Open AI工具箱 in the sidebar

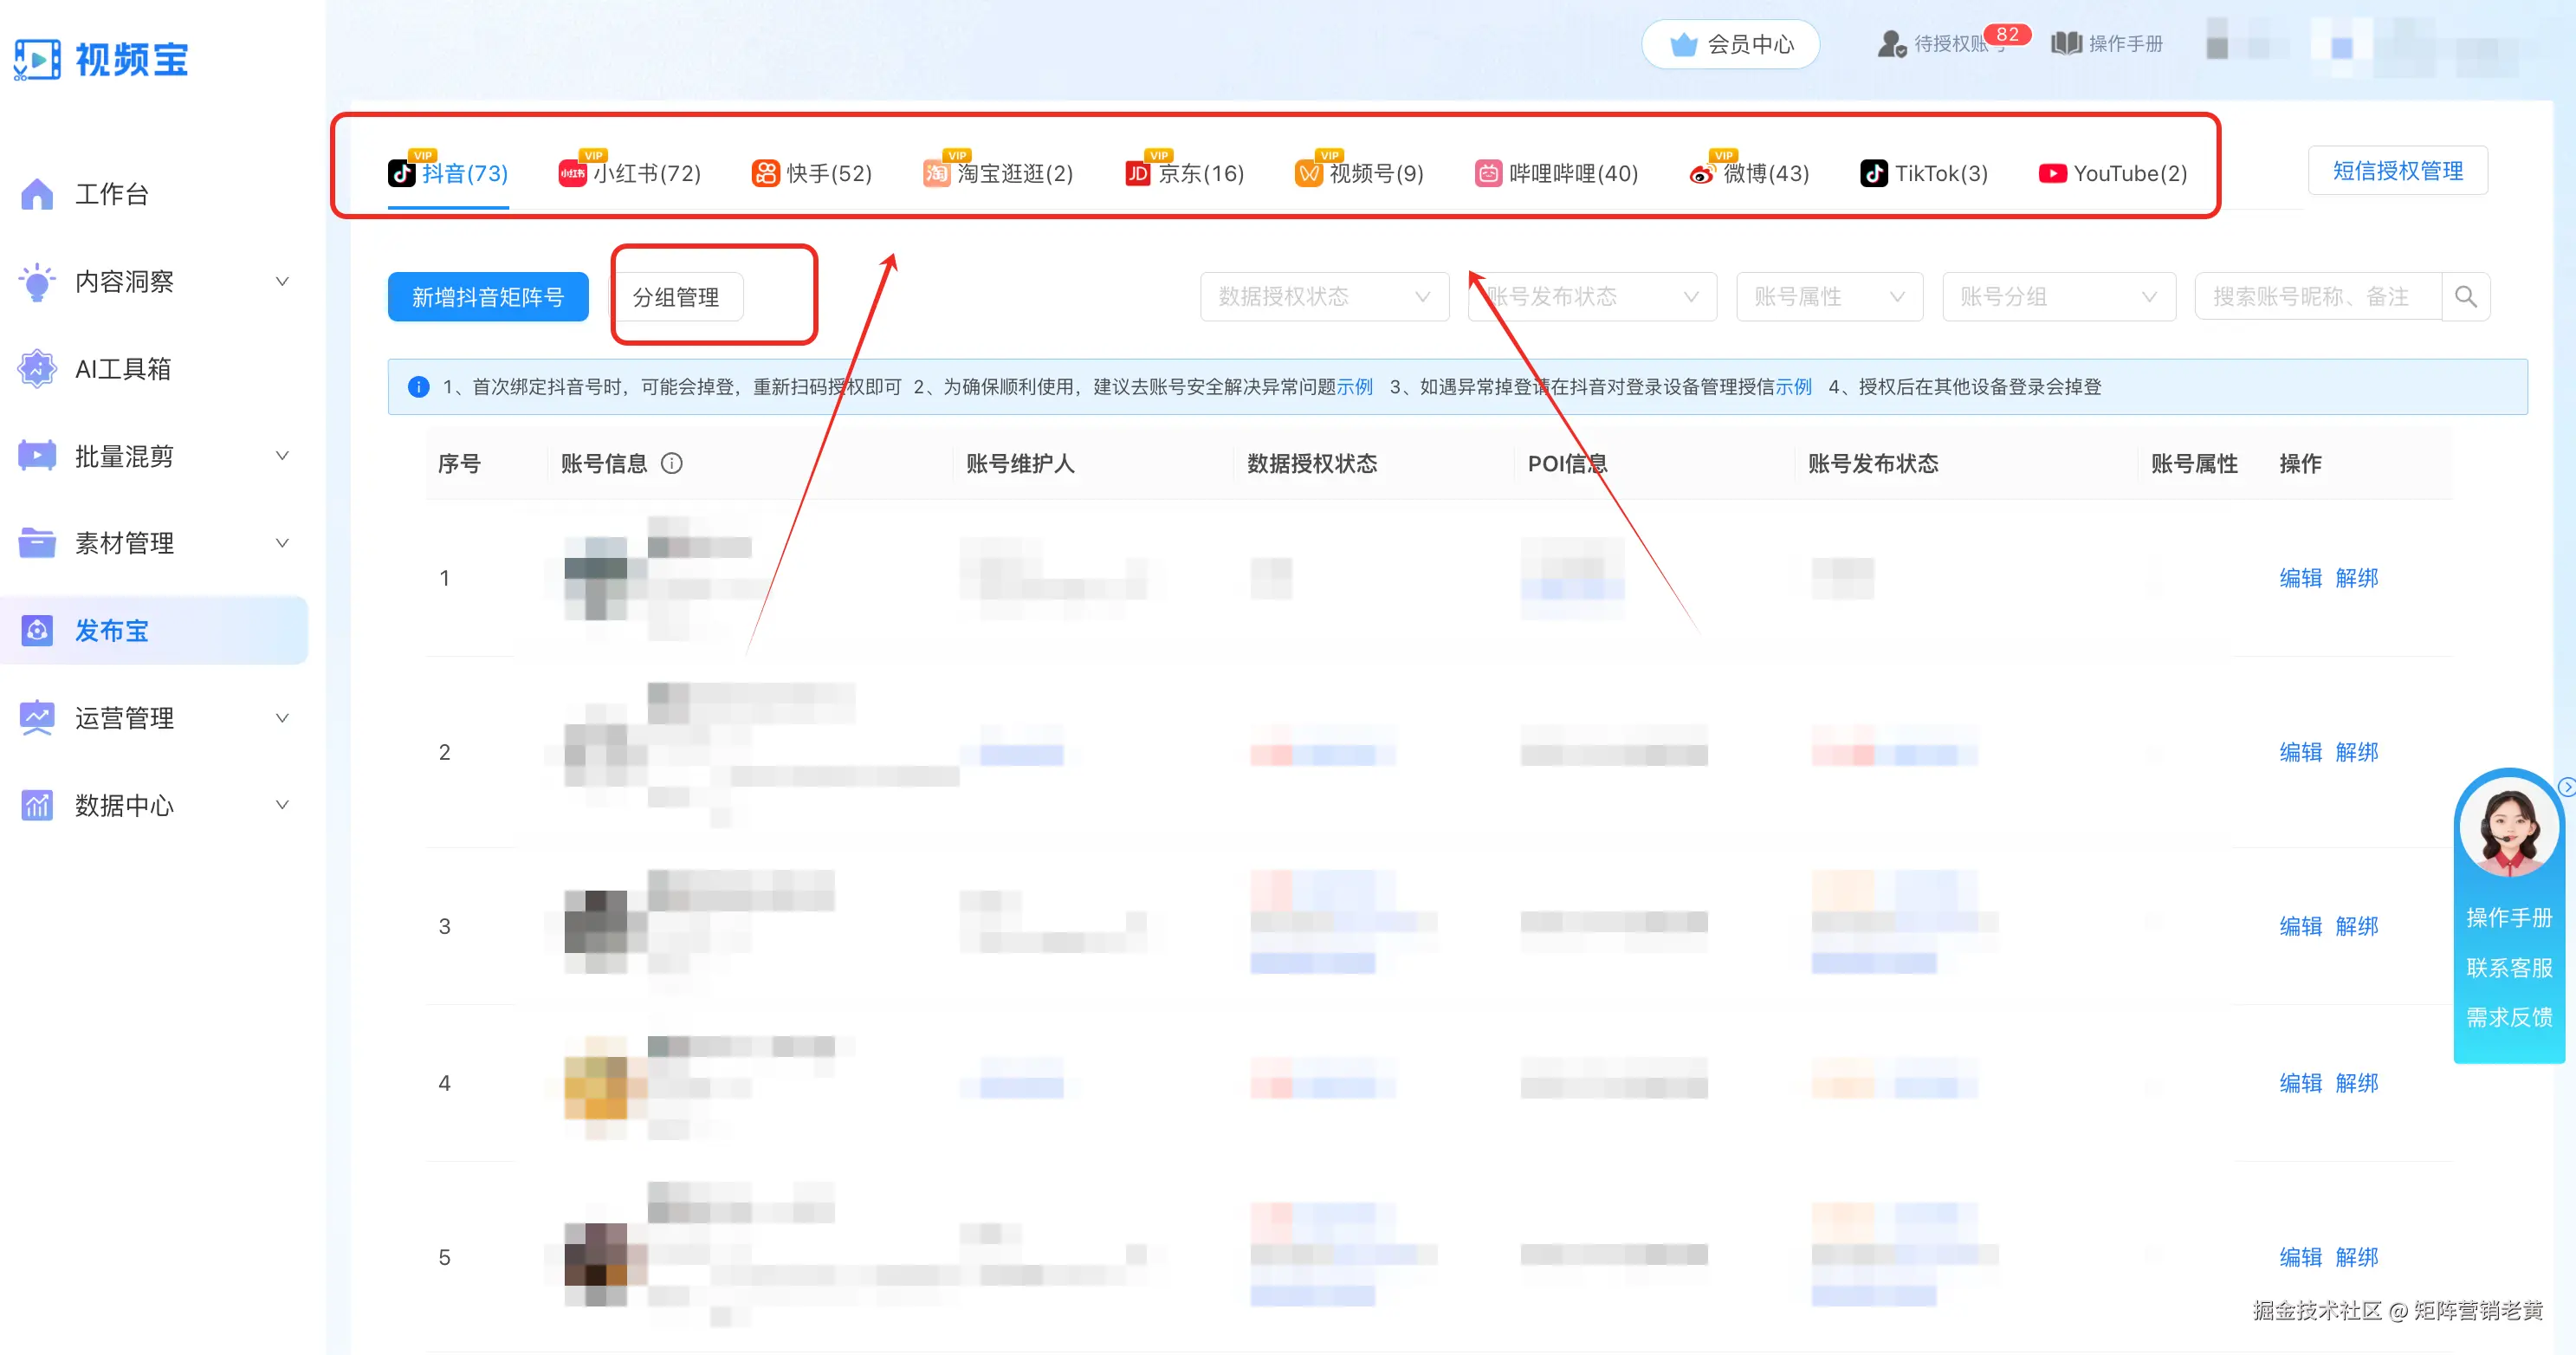(x=123, y=369)
